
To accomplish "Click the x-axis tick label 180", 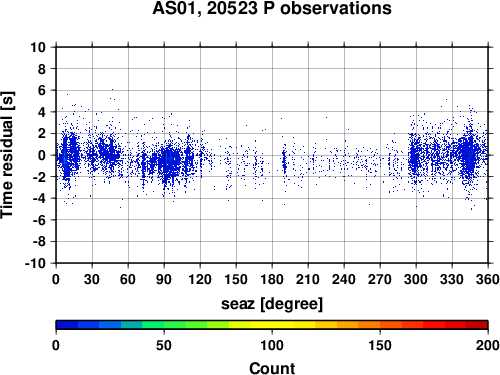I will tap(272, 279).
